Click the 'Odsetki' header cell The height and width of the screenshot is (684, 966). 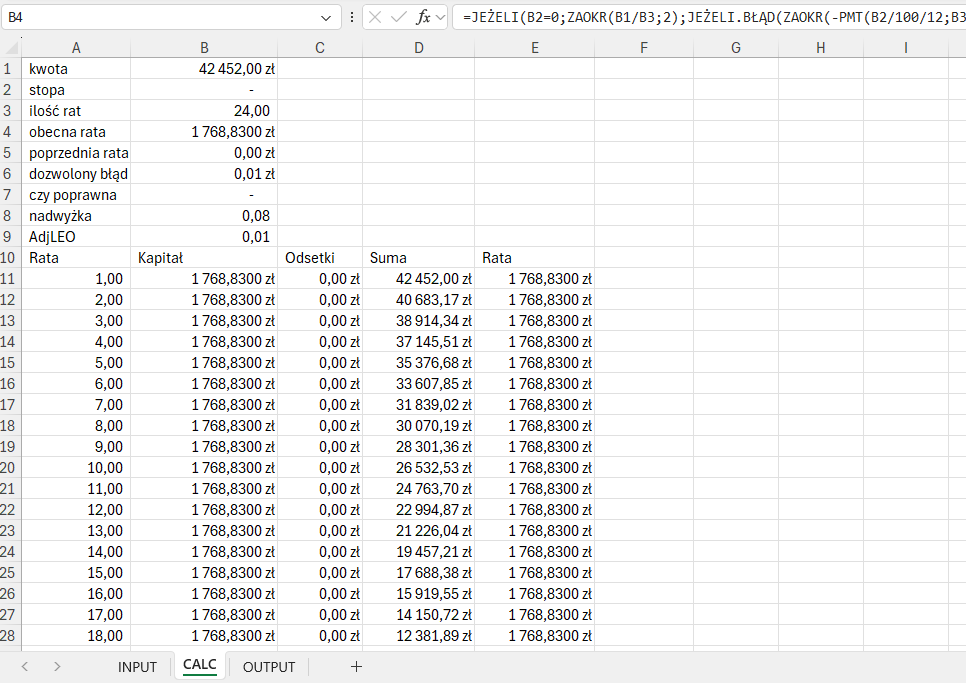point(320,257)
